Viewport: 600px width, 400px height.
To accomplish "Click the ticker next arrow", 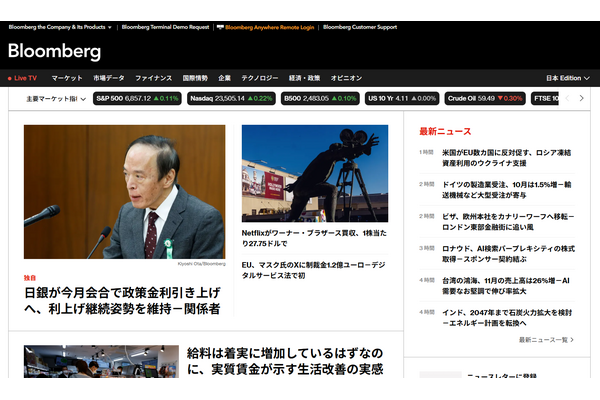I will coord(581,98).
